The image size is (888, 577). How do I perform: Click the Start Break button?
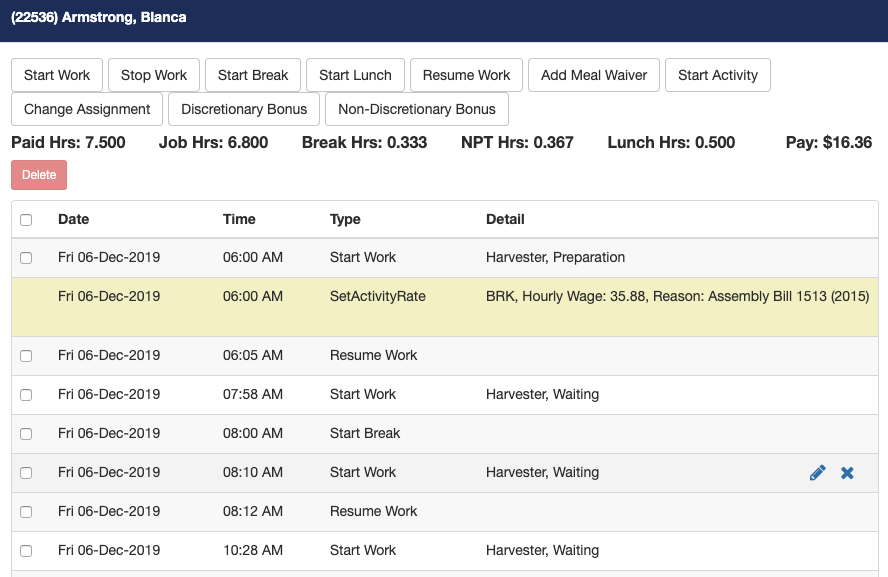pyautogui.click(x=253, y=75)
